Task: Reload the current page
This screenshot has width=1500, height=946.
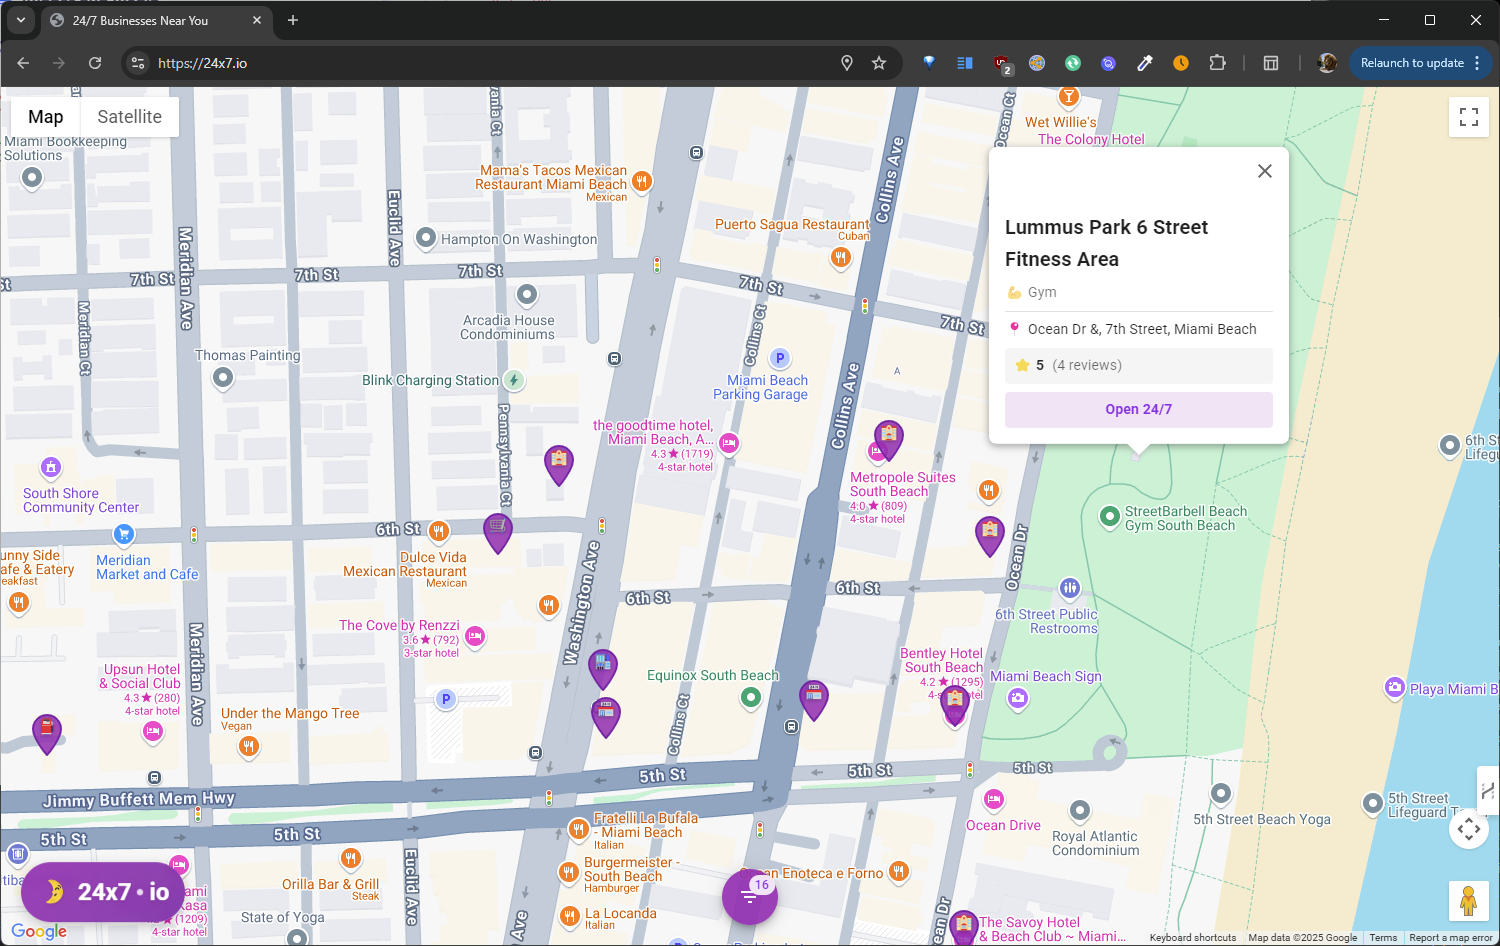Action: click(x=95, y=63)
